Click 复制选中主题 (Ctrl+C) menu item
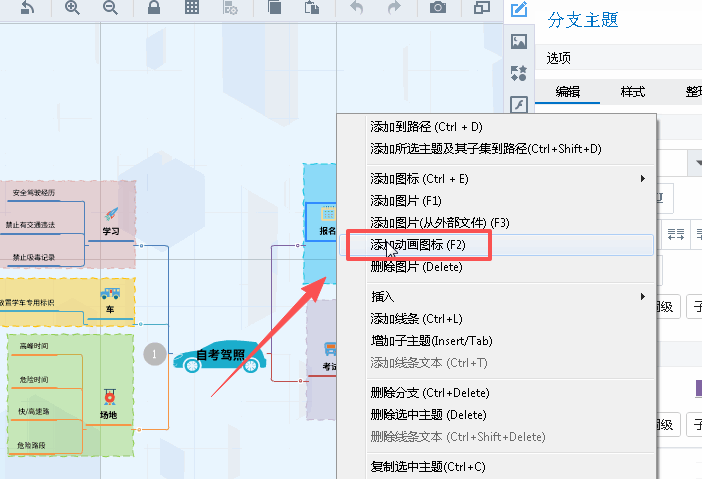This screenshot has height=479, width=702. pos(427,467)
